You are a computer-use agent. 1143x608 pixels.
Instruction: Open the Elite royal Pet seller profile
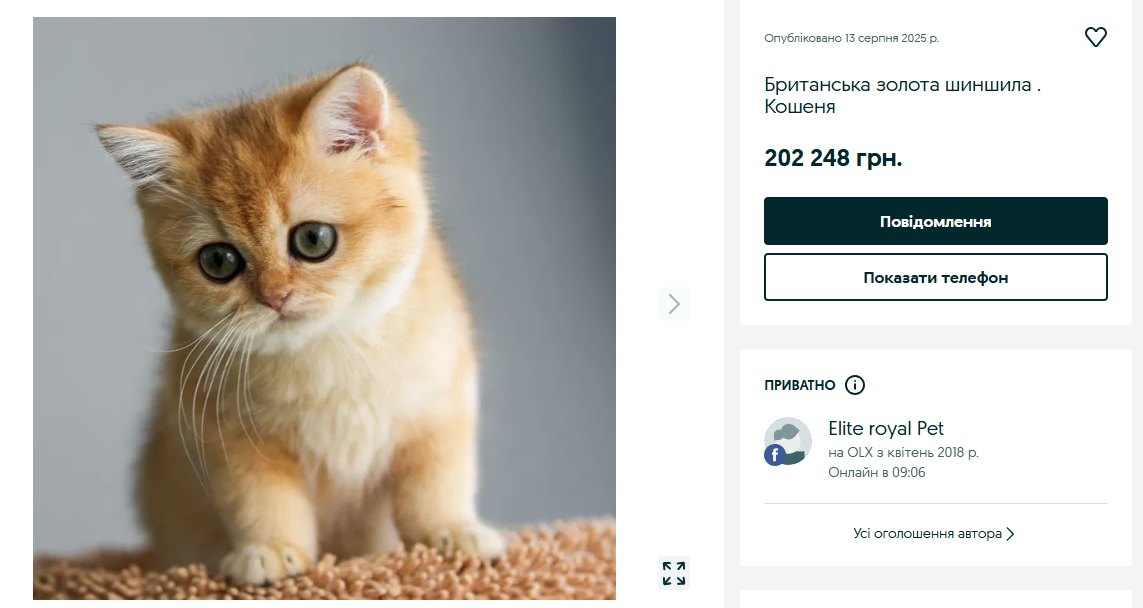tap(886, 429)
